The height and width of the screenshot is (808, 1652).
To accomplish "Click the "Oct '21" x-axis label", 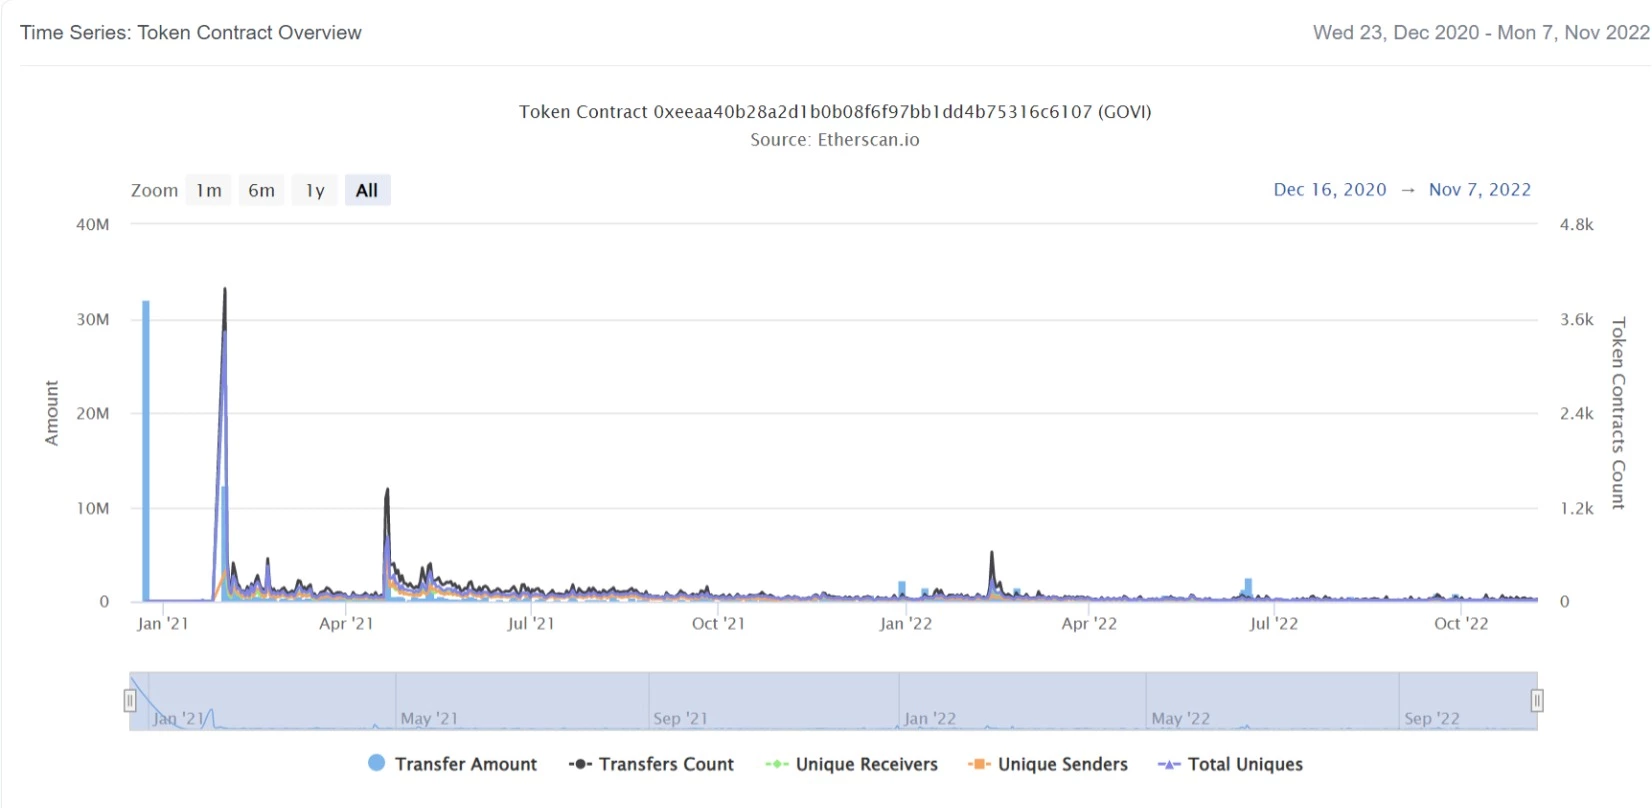I will click(x=718, y=623).
